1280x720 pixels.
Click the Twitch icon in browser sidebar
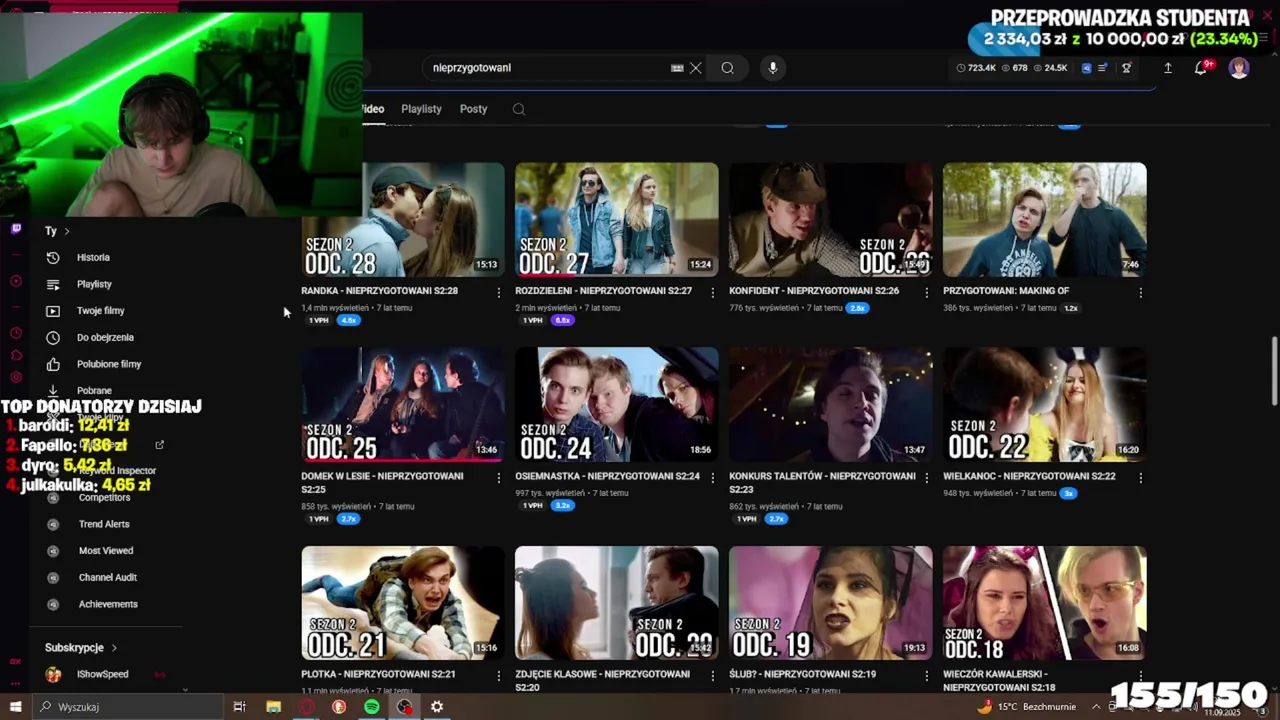(x=16, y=229)
